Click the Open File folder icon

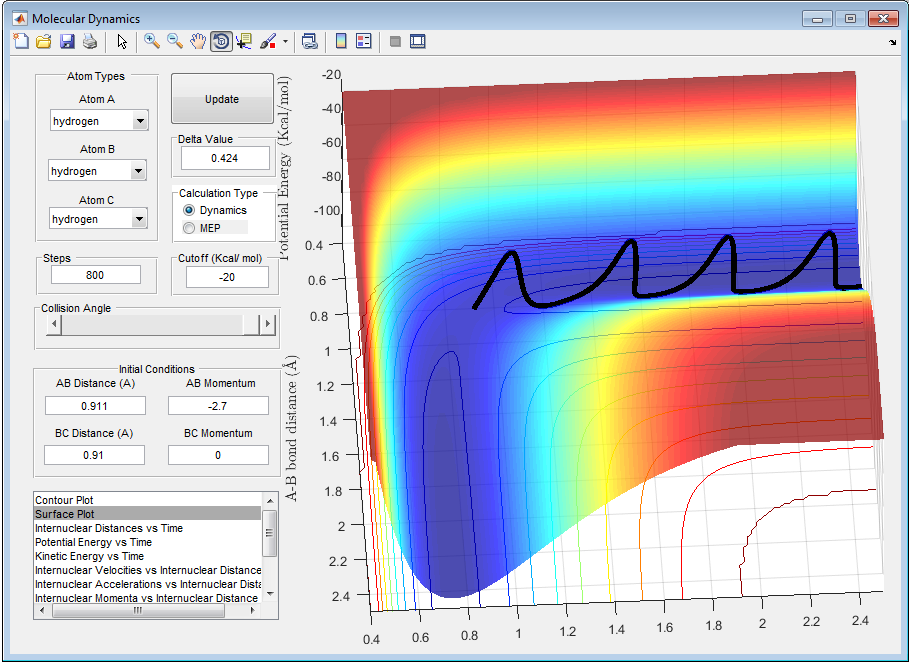[x=43, y=41]
